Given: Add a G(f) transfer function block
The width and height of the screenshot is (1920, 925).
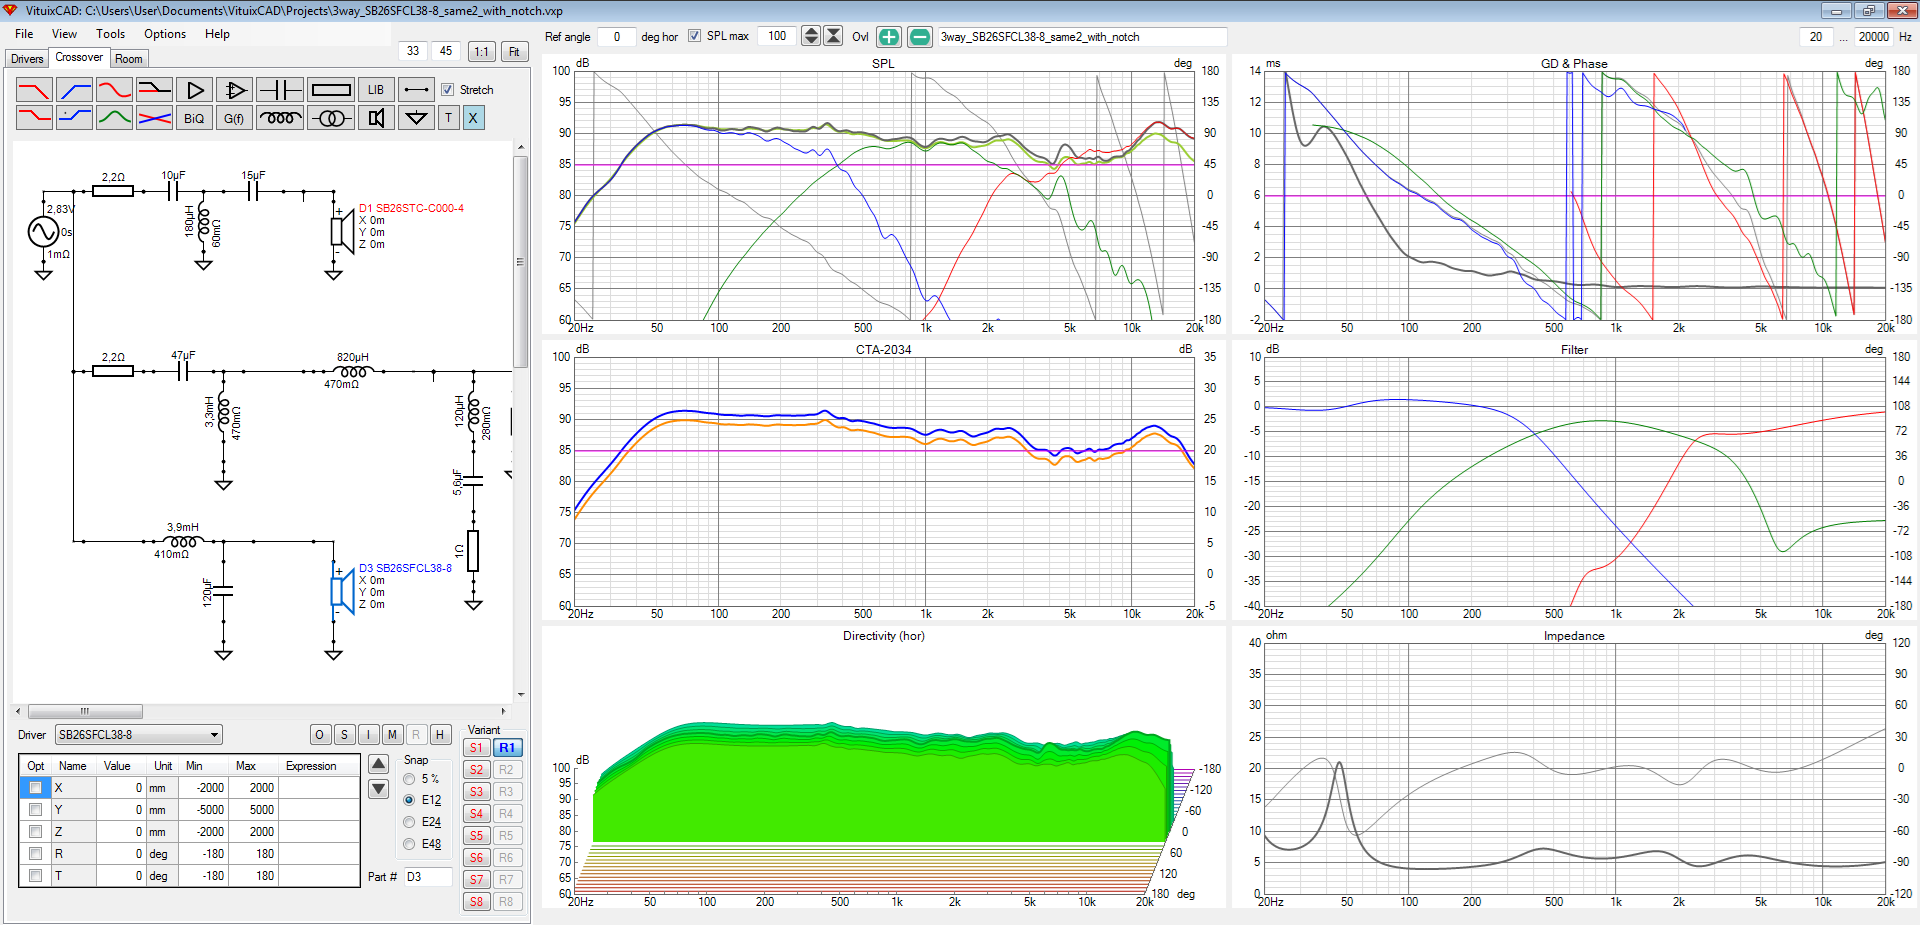Looking at the screenshot, I should [234, 118].
